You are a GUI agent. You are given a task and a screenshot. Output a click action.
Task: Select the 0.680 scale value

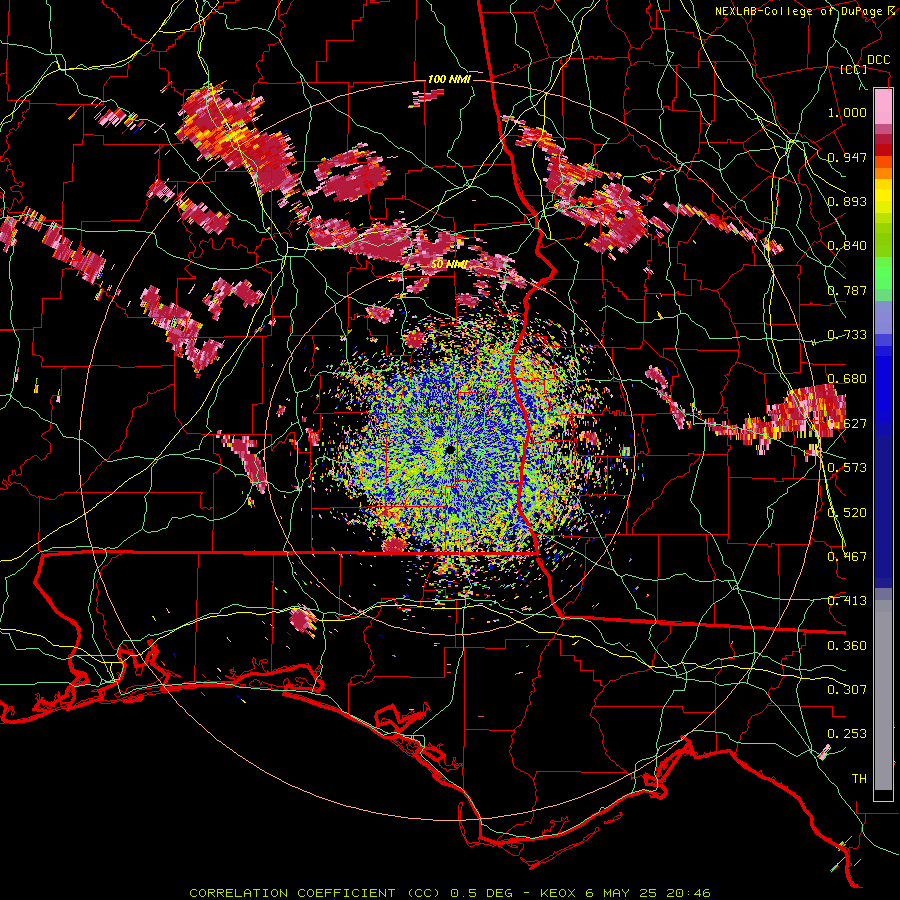point(847,379)
